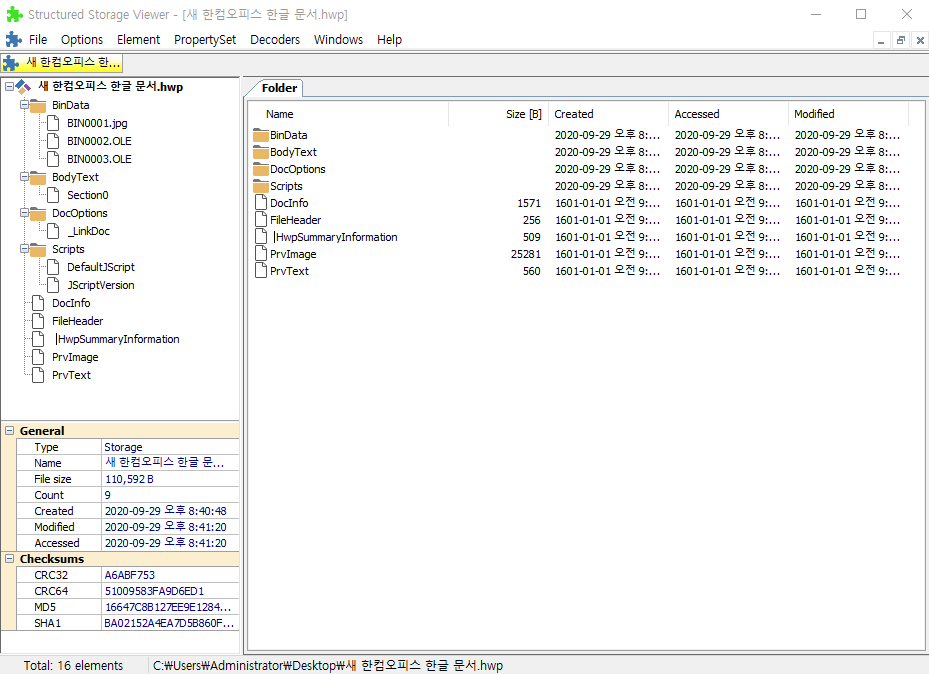Click the PrvImage stream icon in tree
Image resolution: width=929 pixels, height=674 pixels.
[38, 357]
